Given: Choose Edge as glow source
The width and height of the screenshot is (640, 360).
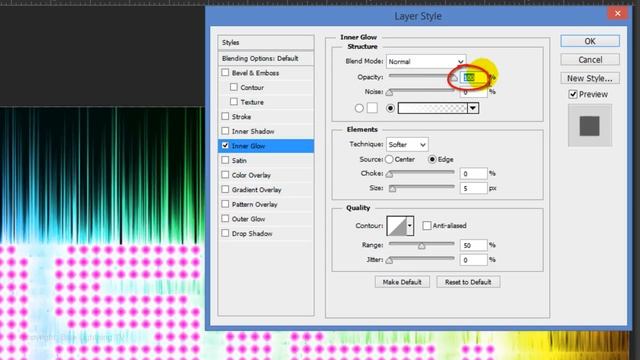Looking at the screenshot, I should [x=432, y=159].
